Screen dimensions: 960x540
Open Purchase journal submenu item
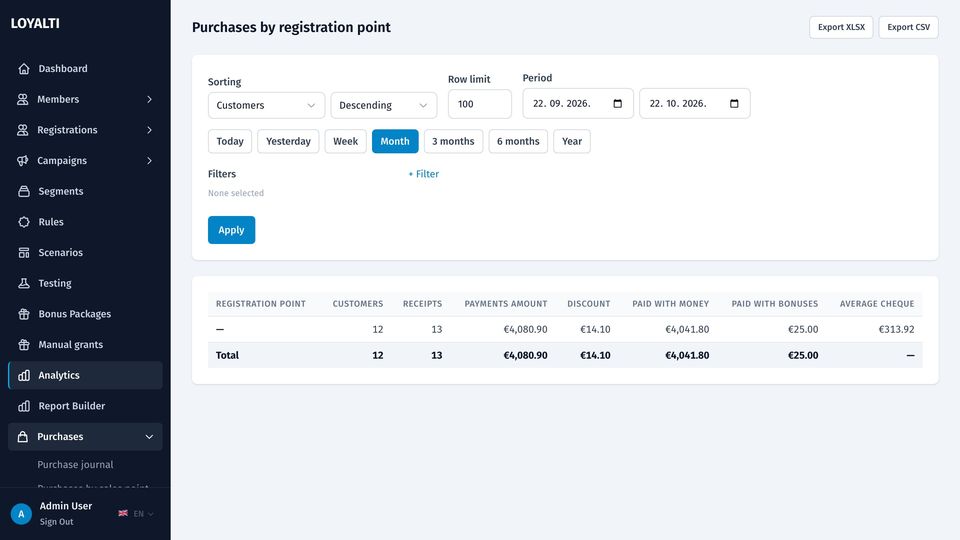click(75, 465)
